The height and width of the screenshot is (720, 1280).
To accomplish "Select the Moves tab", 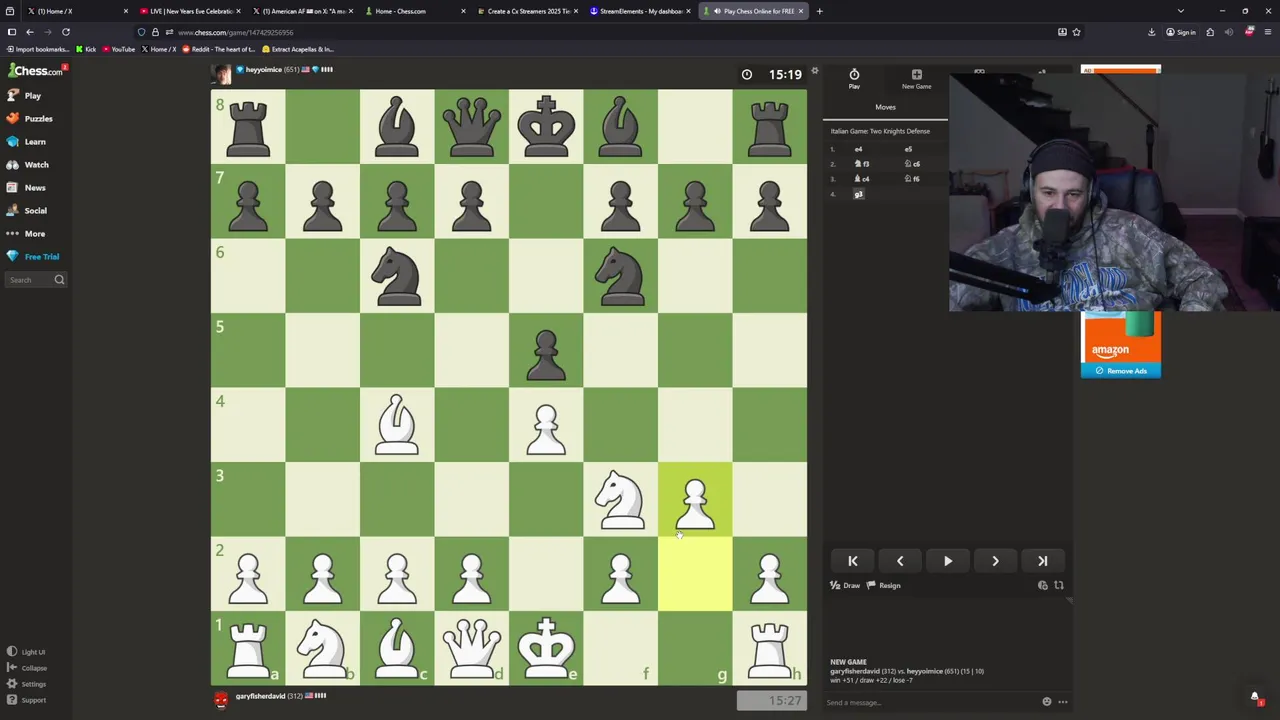I will [x=885, y=107].
